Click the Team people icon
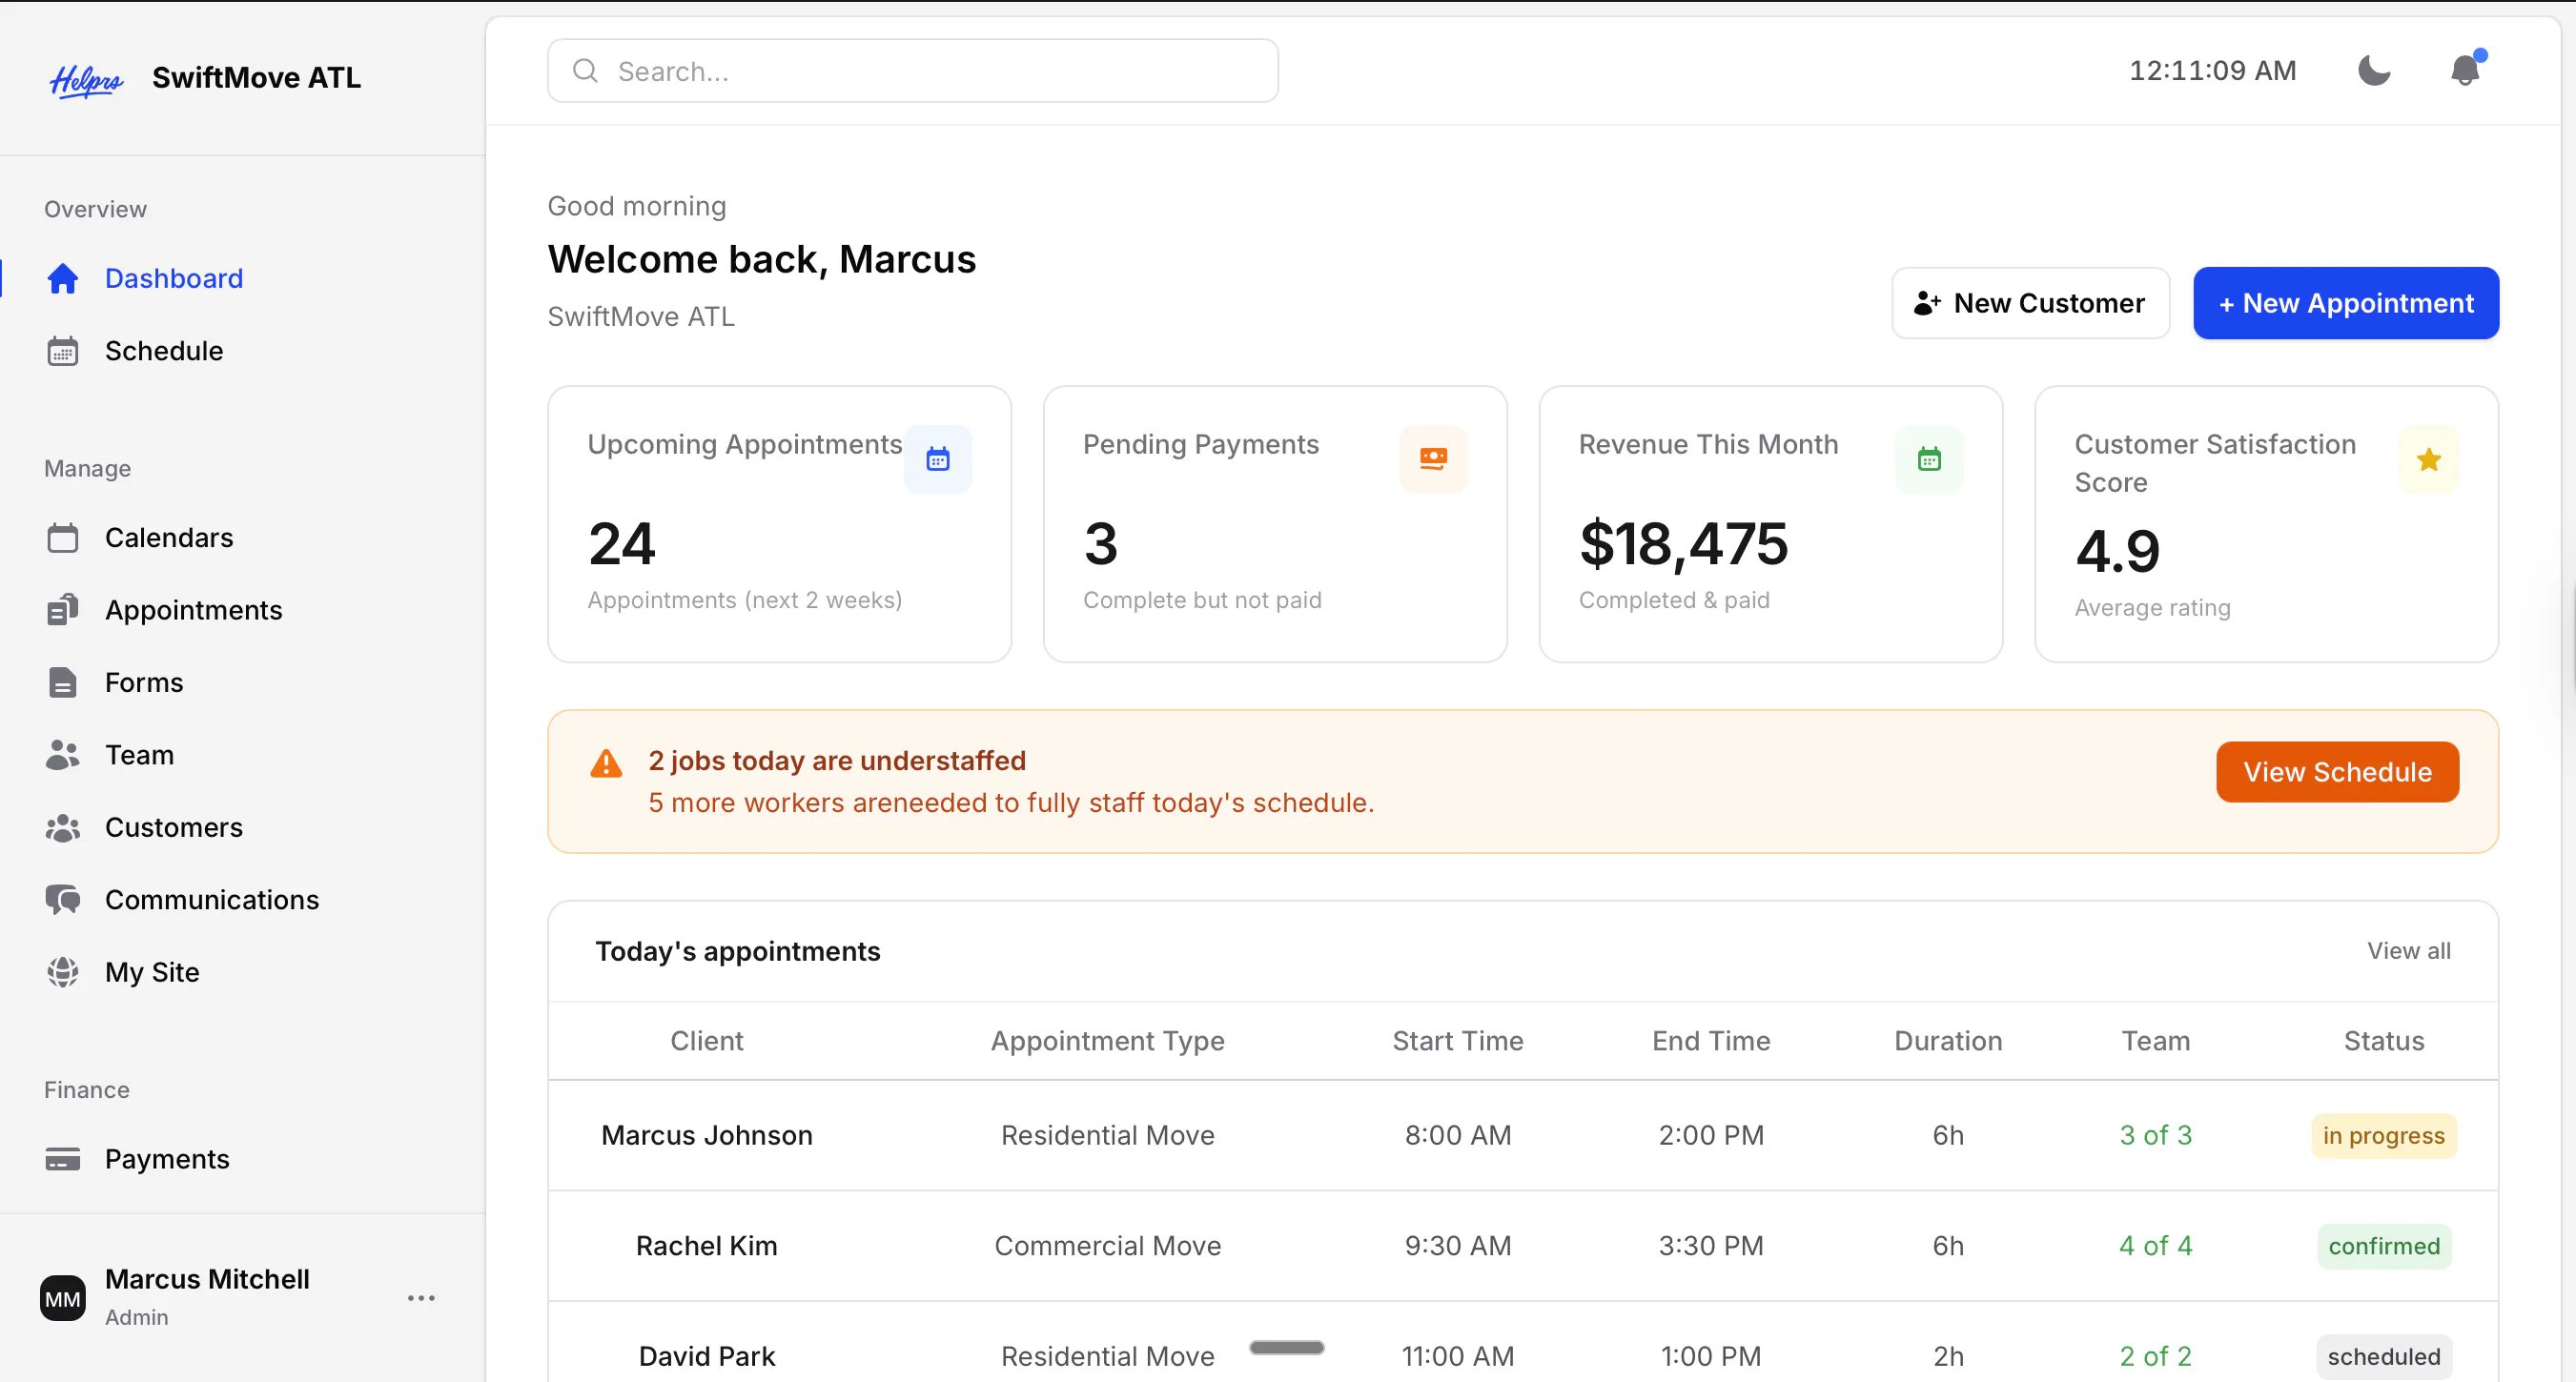2576x1382 pixels. (x=63, y=755)
